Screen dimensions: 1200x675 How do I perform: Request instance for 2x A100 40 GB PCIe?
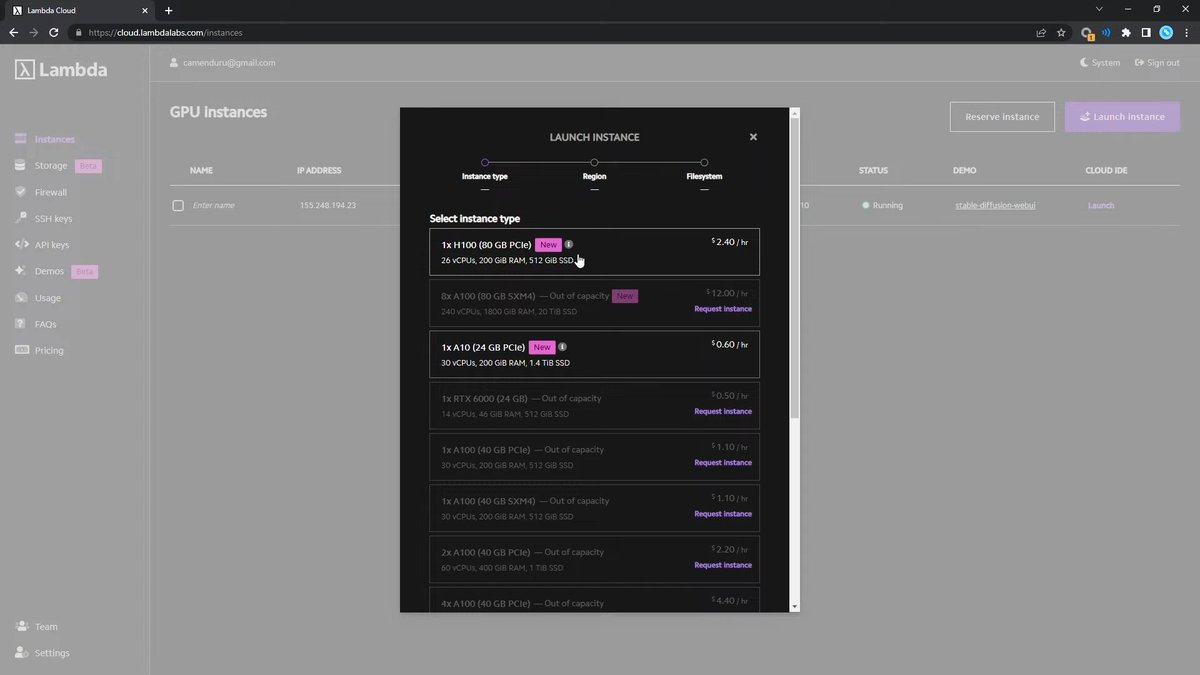click(723, 565)
